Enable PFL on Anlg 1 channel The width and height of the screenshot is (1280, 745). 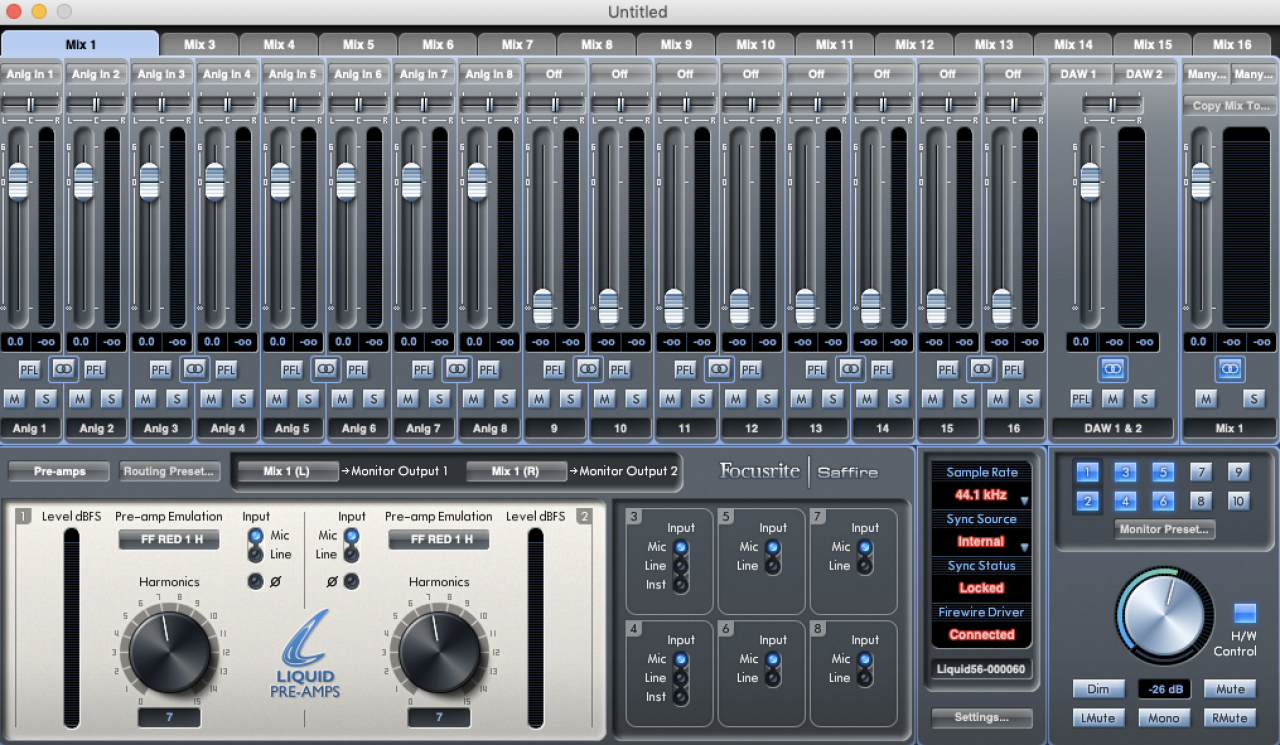tap(29, 370)
